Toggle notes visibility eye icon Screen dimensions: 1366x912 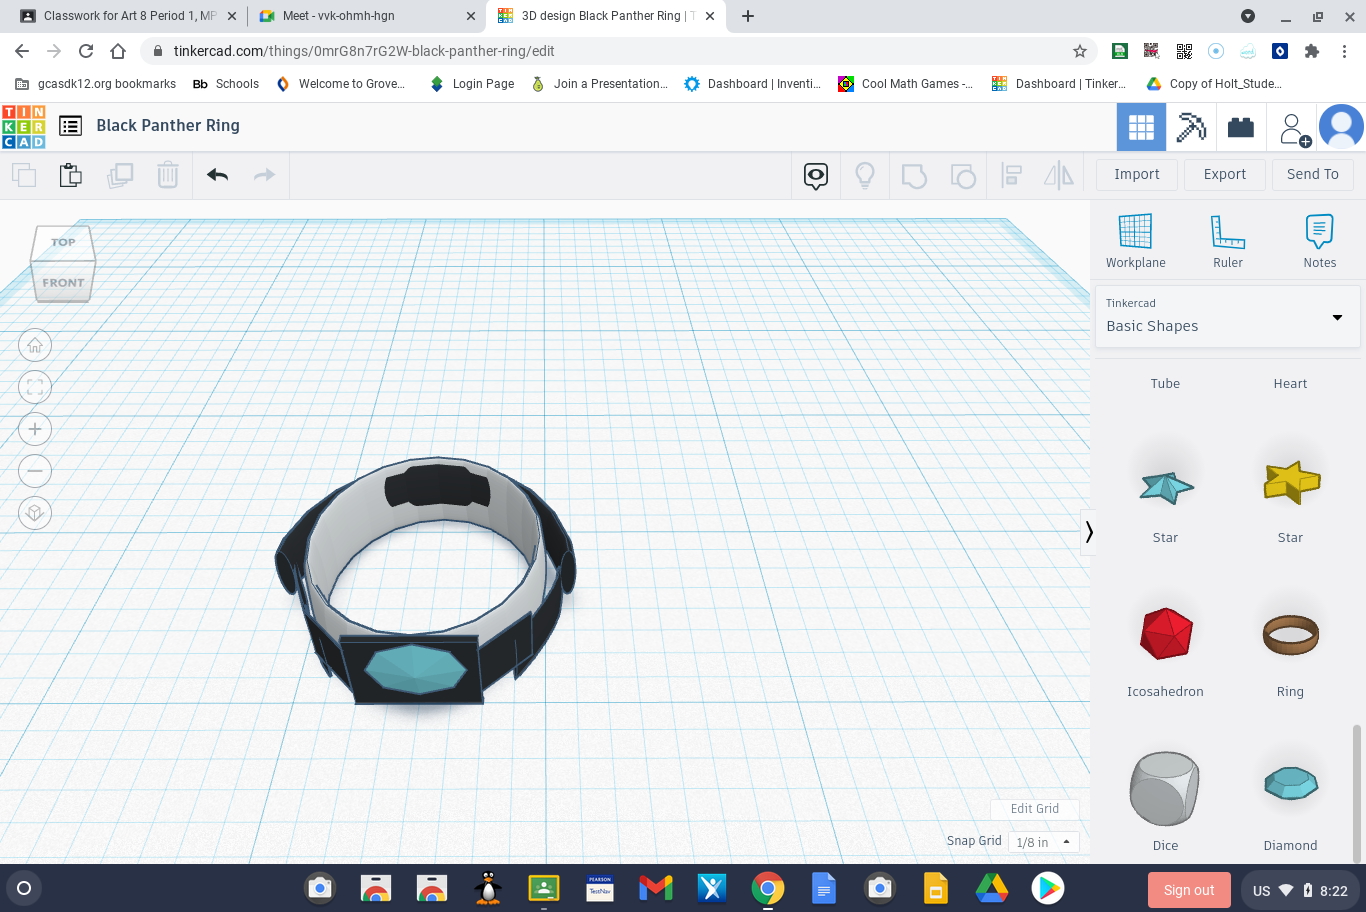816,177
